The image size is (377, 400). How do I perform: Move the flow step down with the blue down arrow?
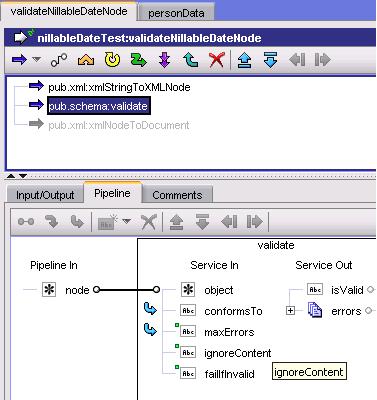[270, 60]
